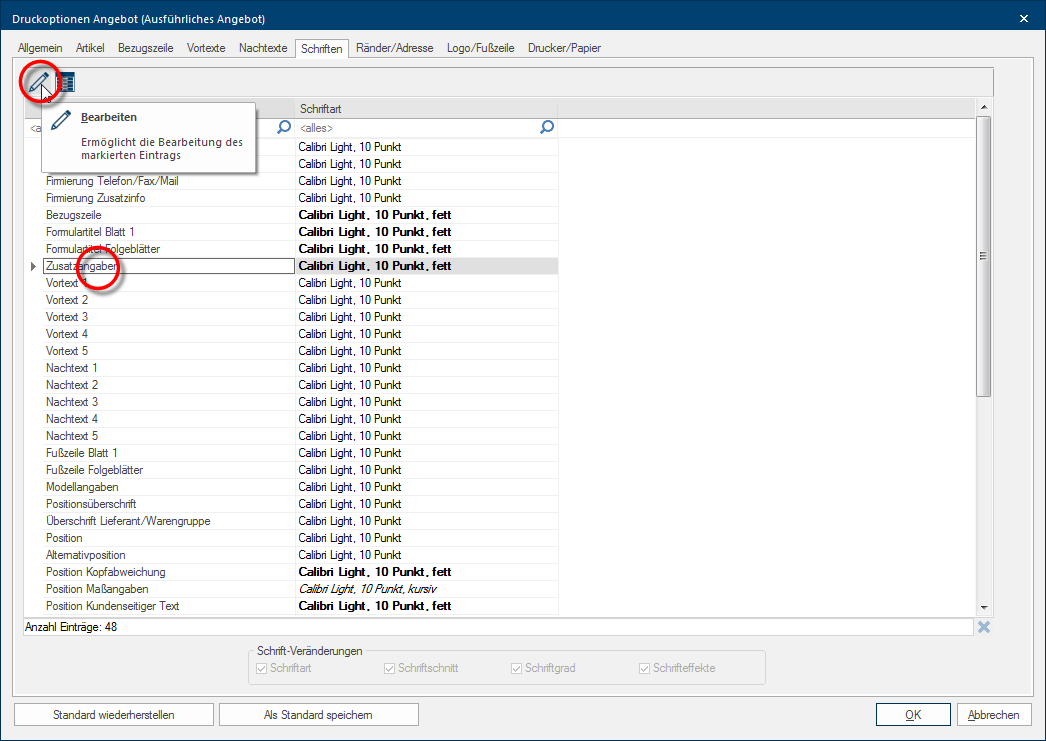Toggle the Schriftschnitt checkbox
The image size is (1046, 741).
pos(390,668)
